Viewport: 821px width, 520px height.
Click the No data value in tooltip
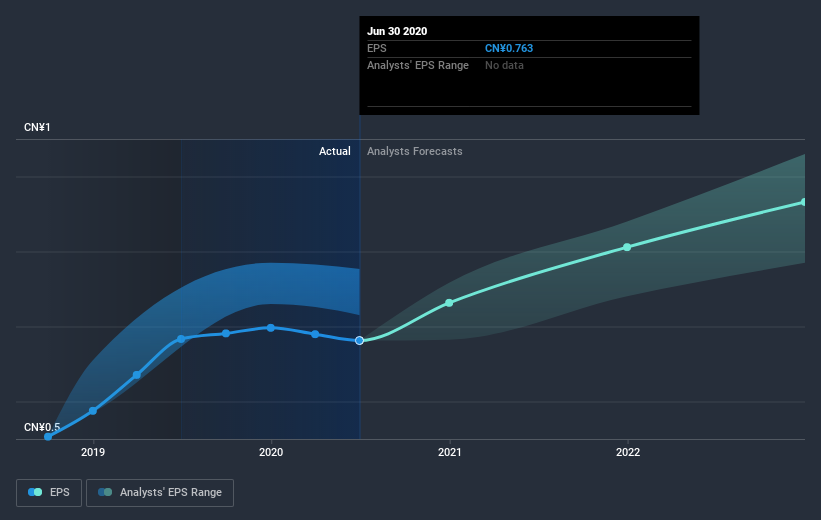pos(504,65)
